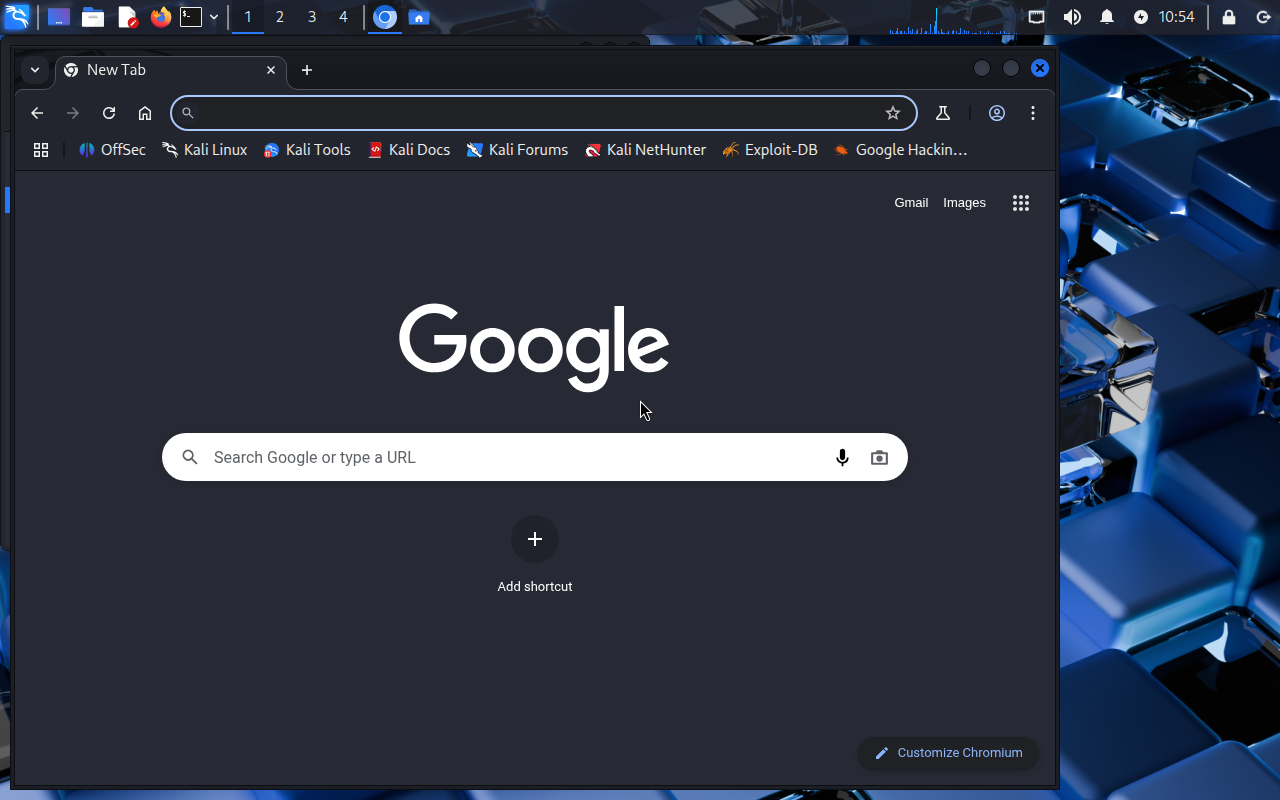
Task: Expand the tab search dropdown
Action: (35, 70)
